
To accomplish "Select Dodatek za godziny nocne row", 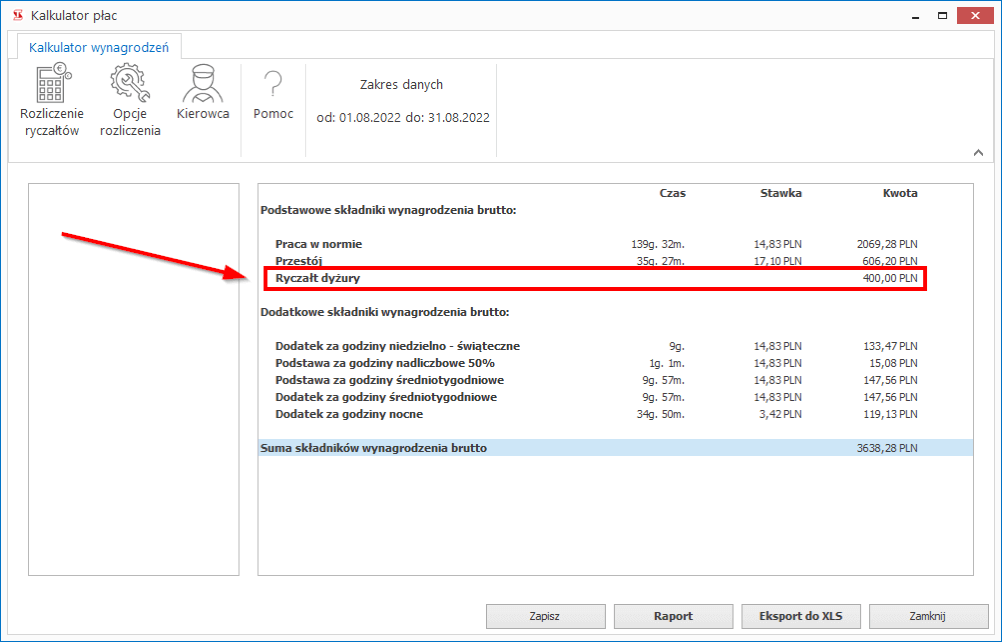I will pos(595,414).
